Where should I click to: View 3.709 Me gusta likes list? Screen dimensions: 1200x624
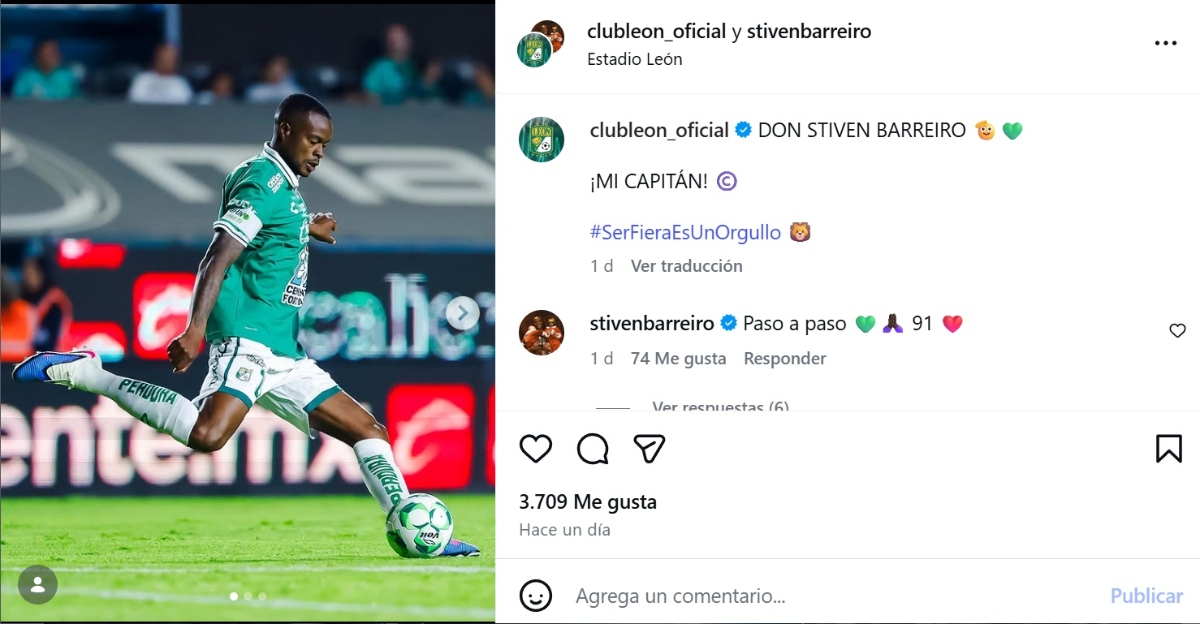[588, 502]
